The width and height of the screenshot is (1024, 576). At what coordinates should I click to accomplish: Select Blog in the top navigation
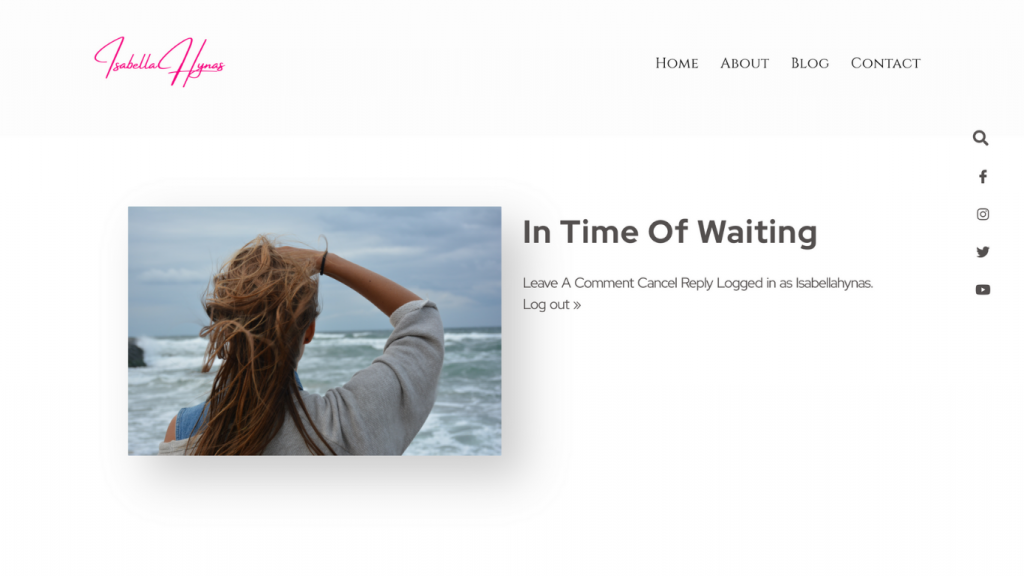tap(810, 63)
